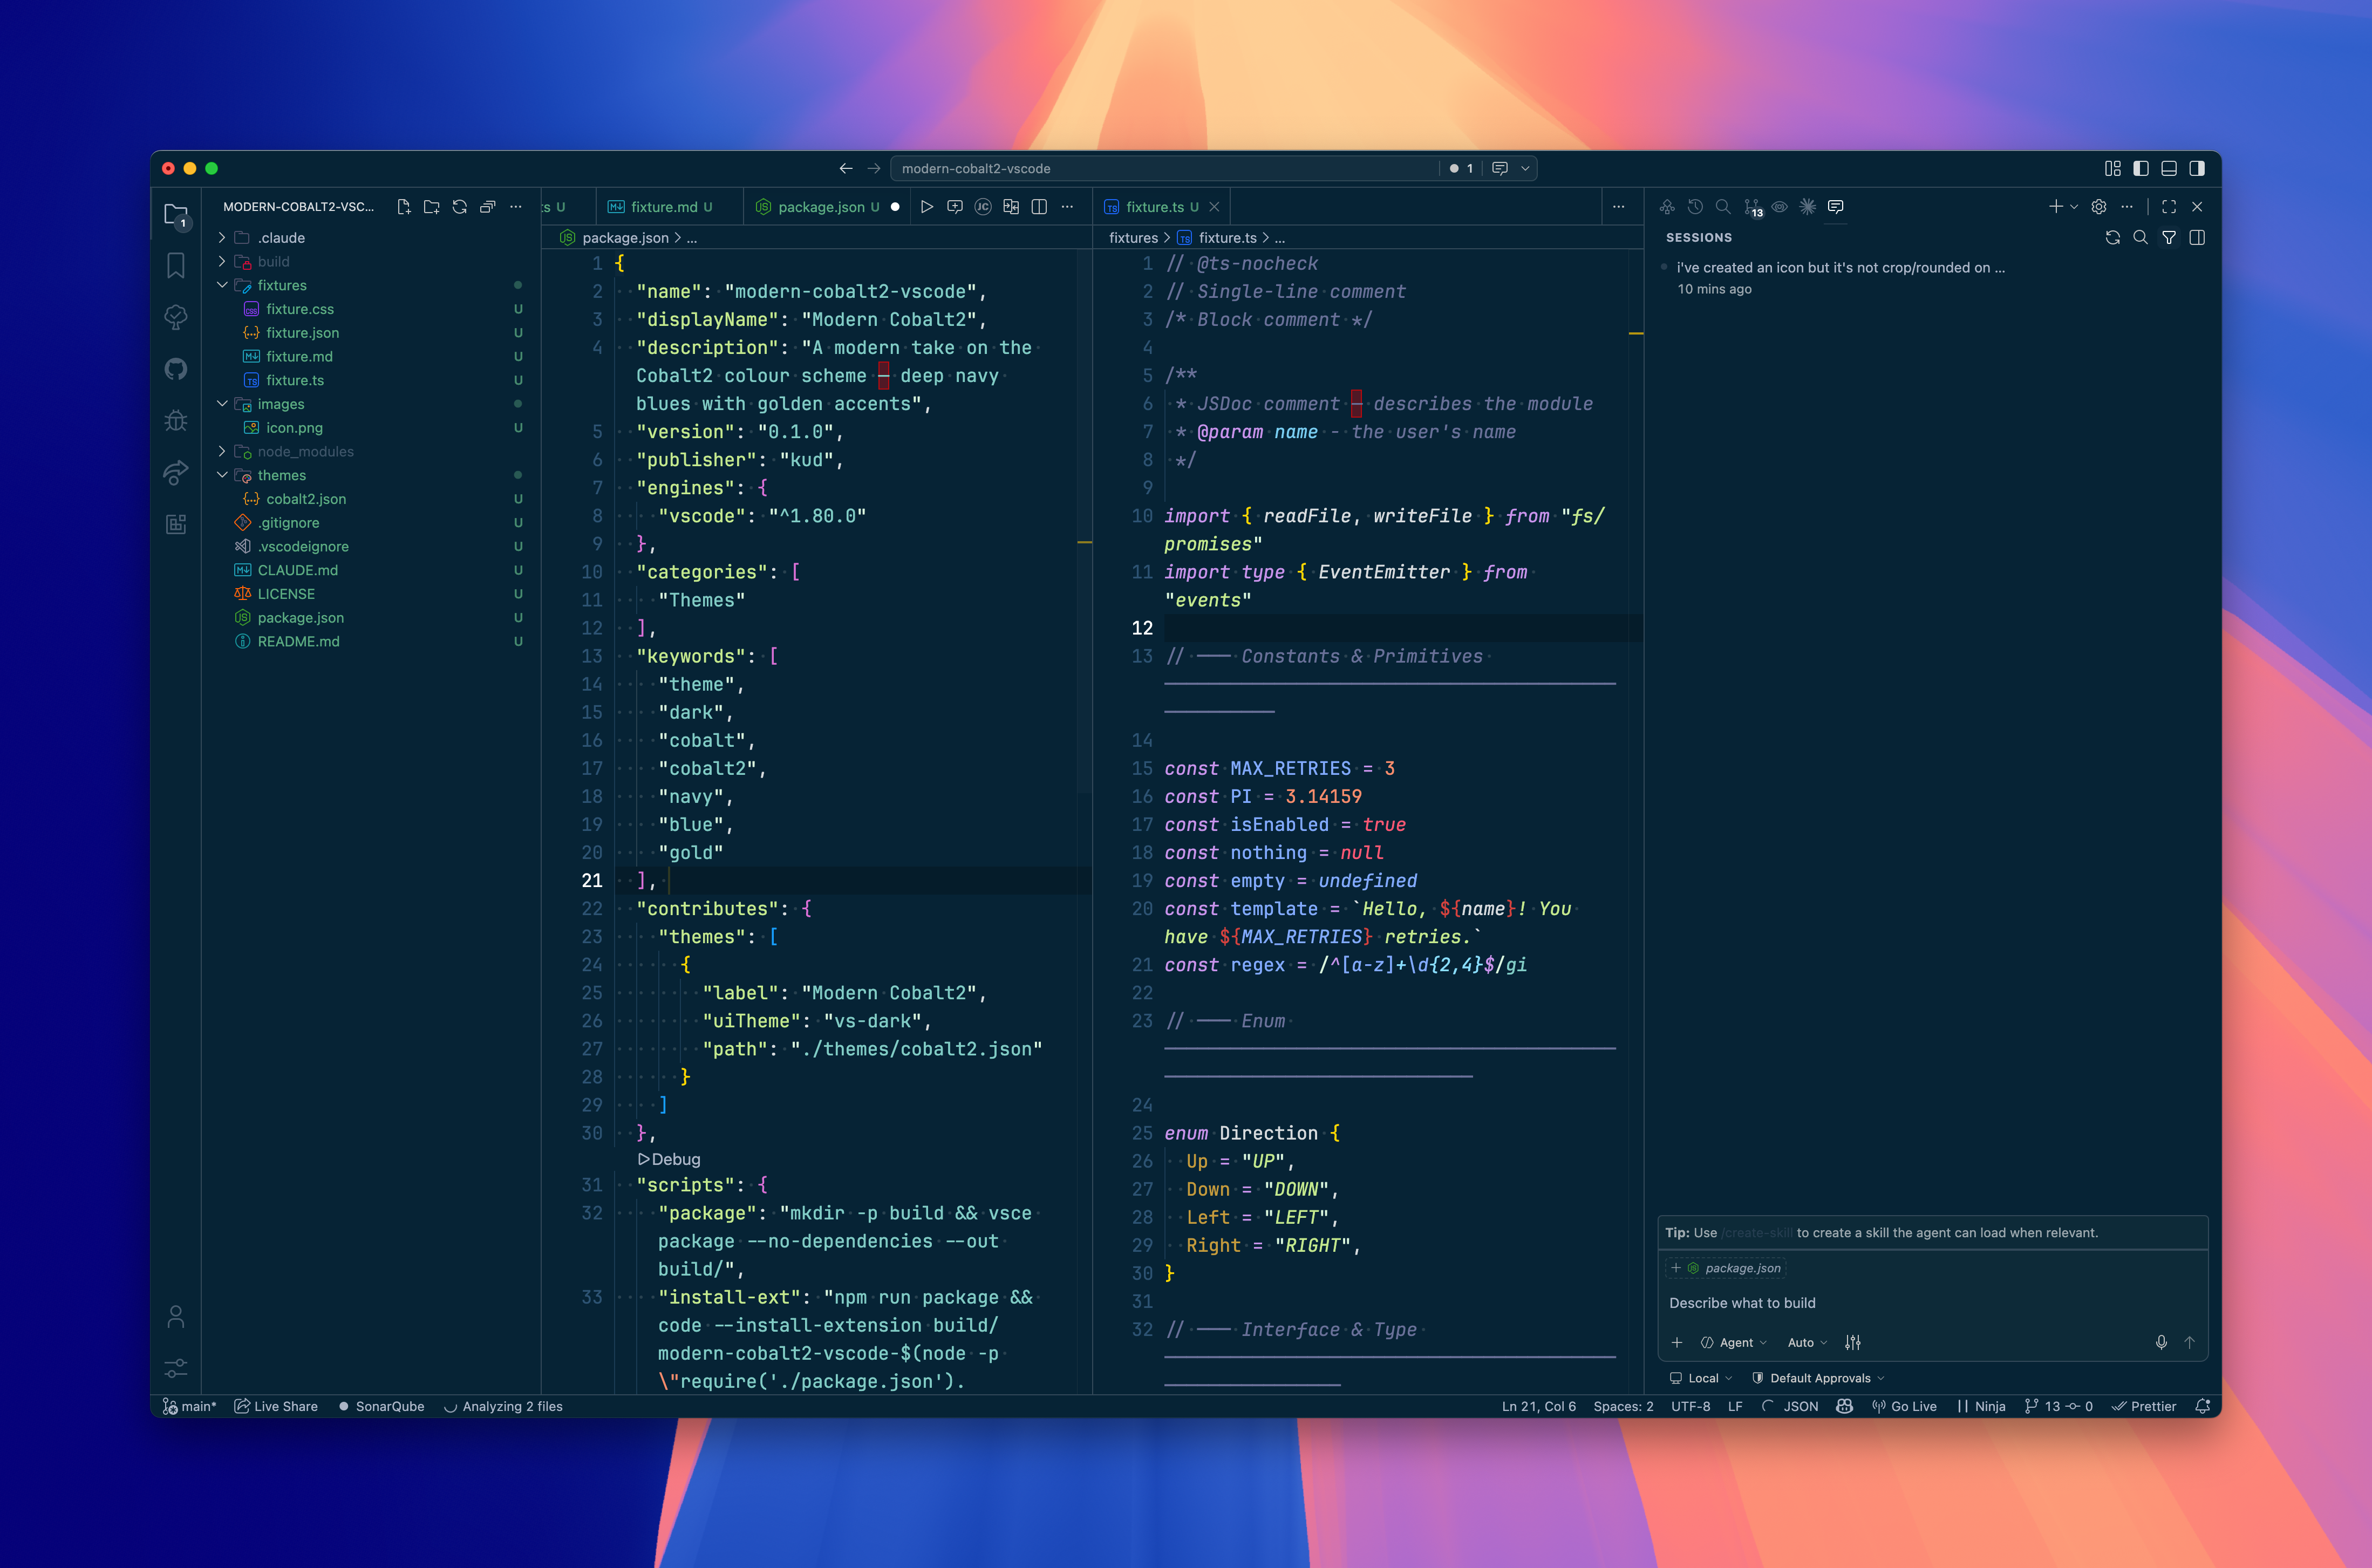Open the Manage settings sliders icon
The height and width of the screenshot is (1568, 2372).
tap(176, 1368)
